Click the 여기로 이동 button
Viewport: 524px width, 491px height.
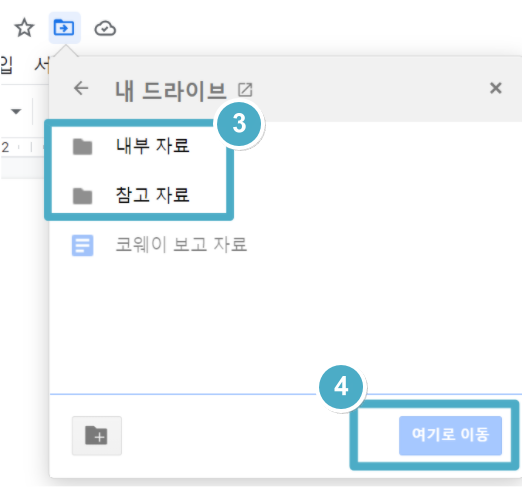point(450,435)
